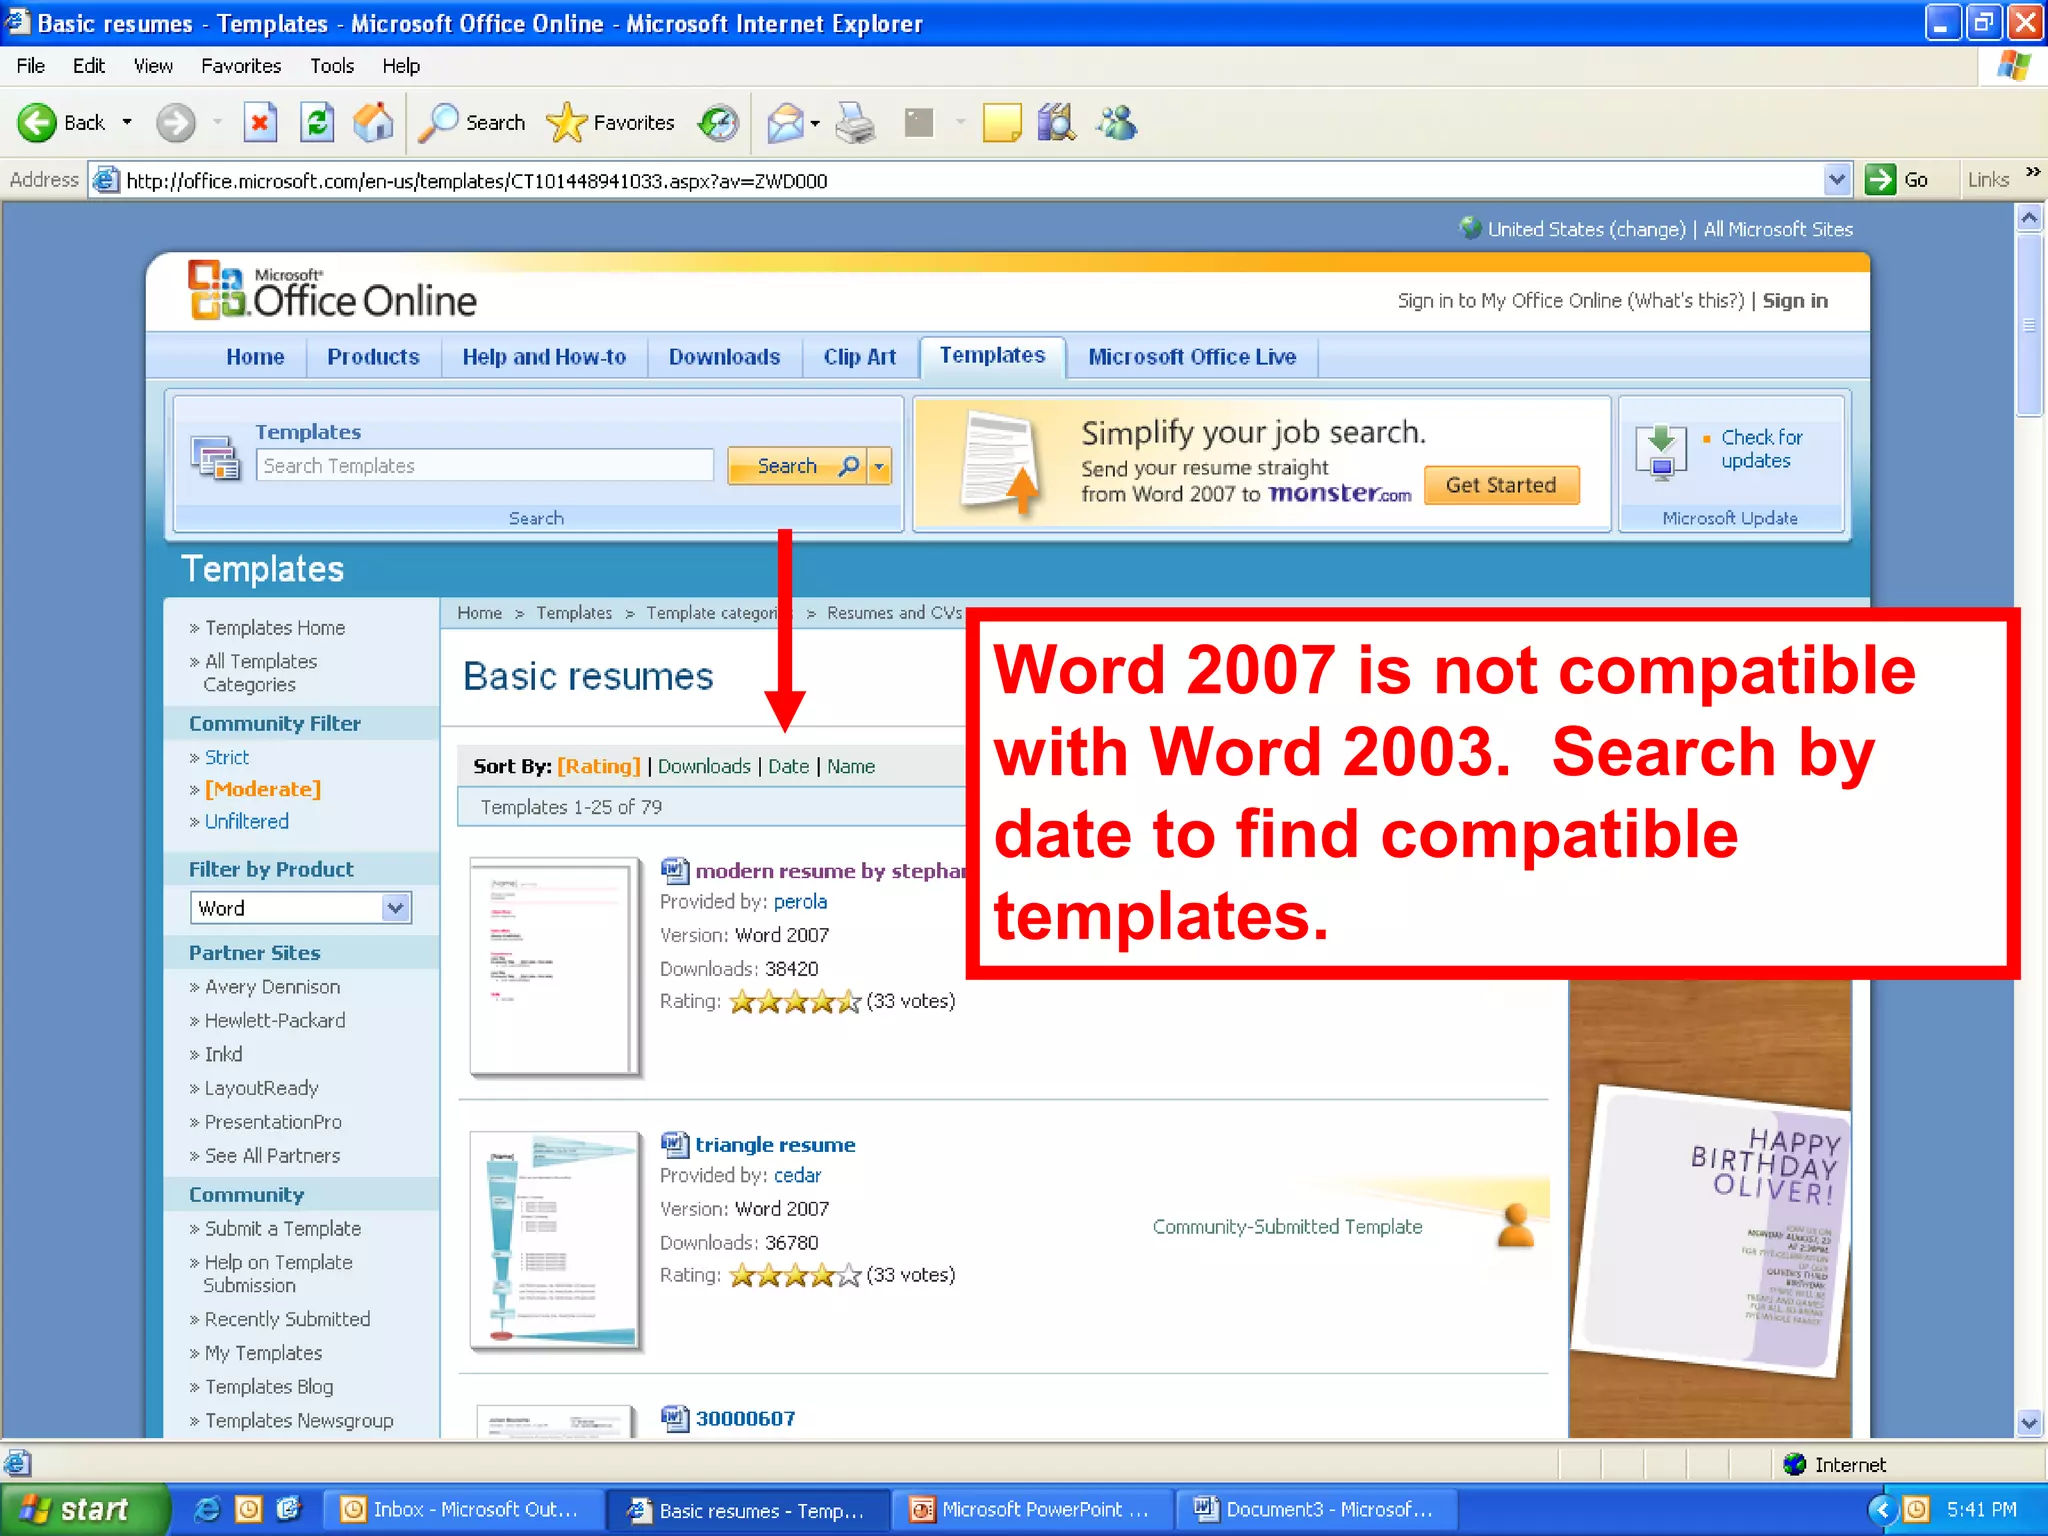Open the Help menu
The height and width of the screenshot is (1536, 2048).
(x=401, y=66)
